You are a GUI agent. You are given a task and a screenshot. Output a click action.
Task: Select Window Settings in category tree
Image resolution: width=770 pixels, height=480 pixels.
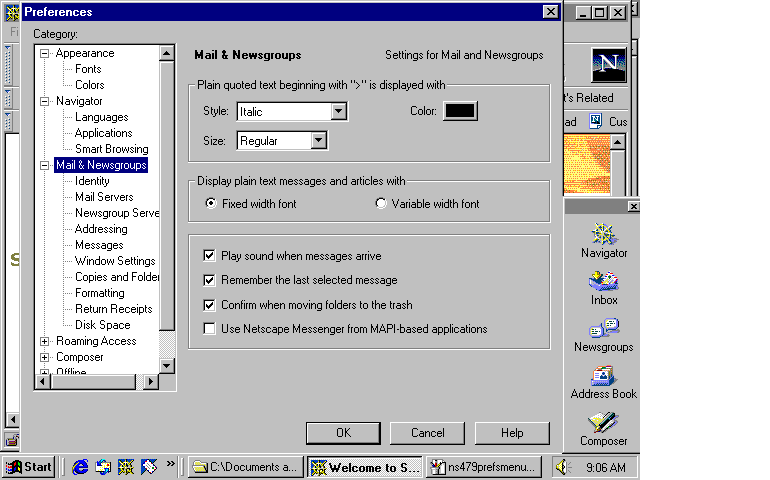point(115,261)
